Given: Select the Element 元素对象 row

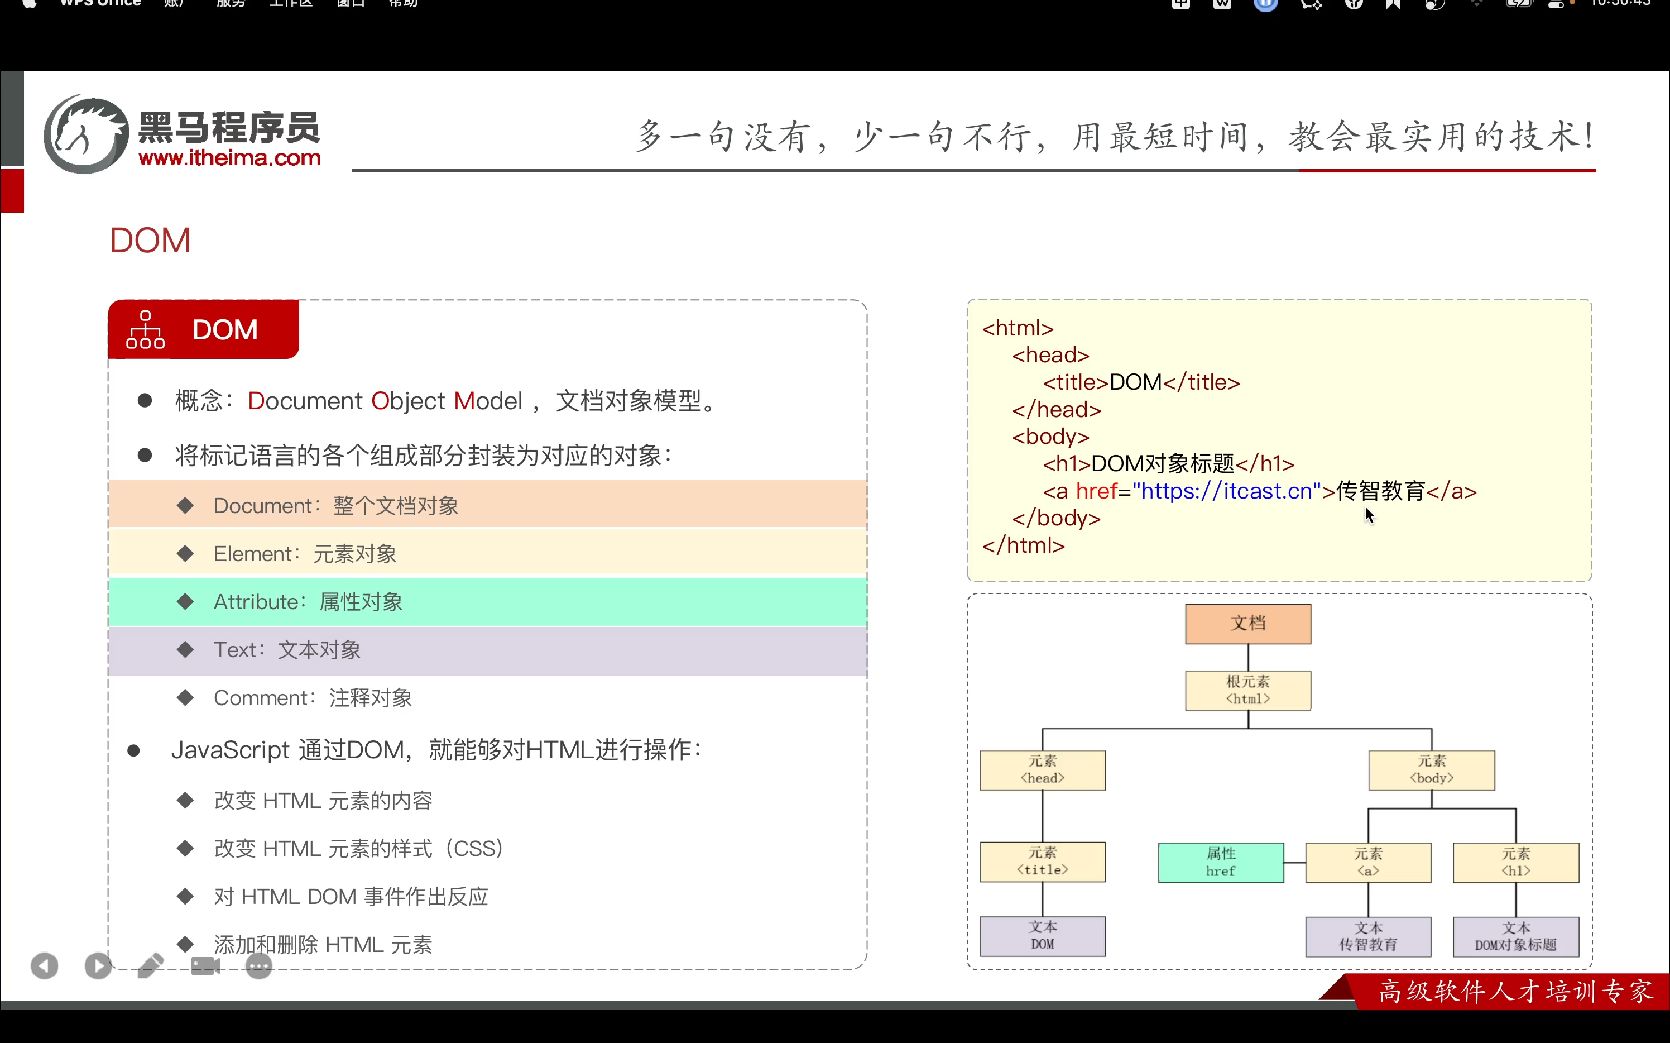Looking at the screenshot, I should click(487, 553).
